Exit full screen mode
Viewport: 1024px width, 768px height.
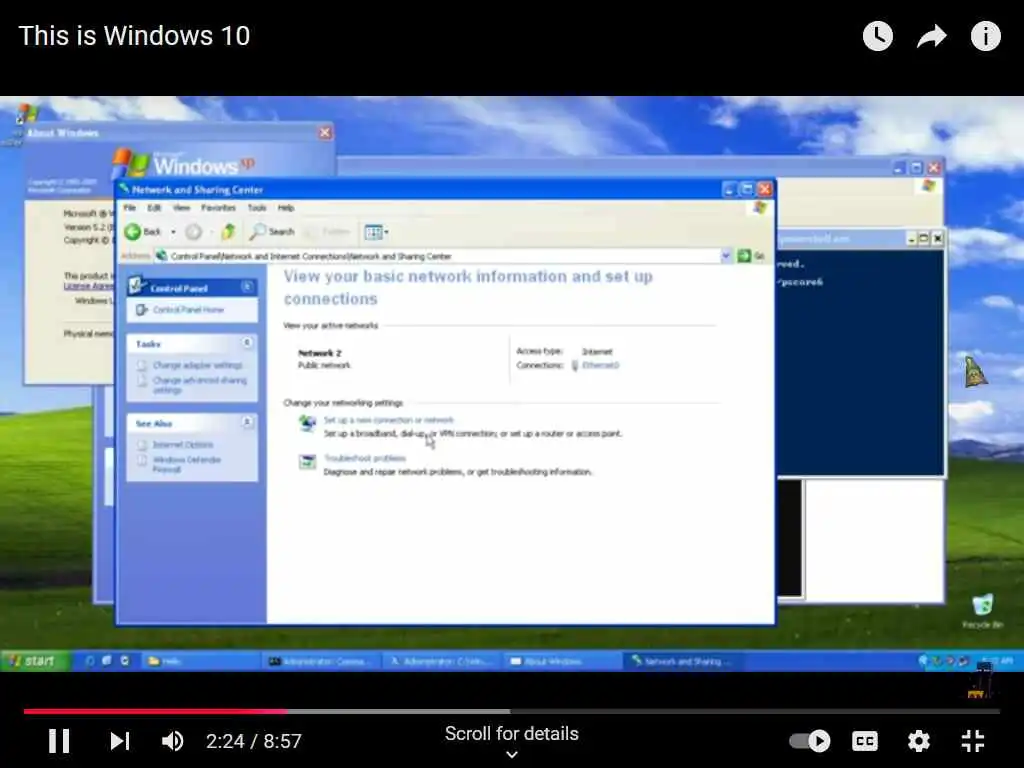click(x=973, y=741)
